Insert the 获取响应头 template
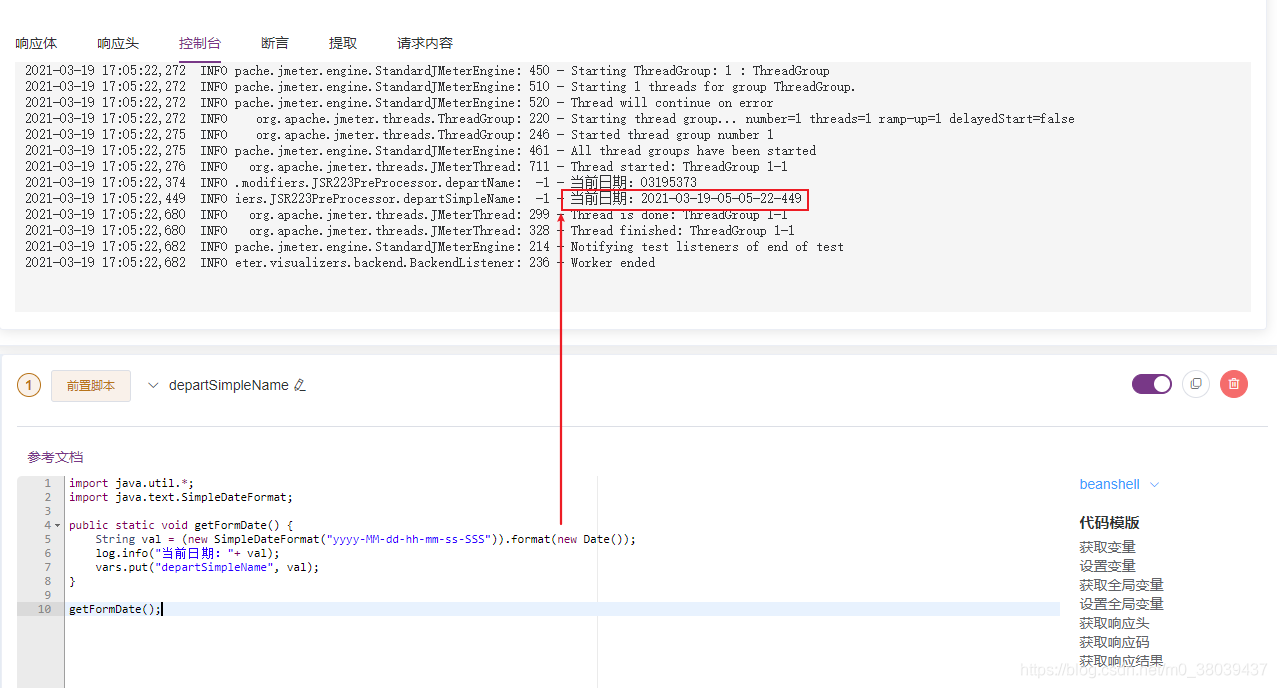The image size is (1277, 688). pos(1114,623)
